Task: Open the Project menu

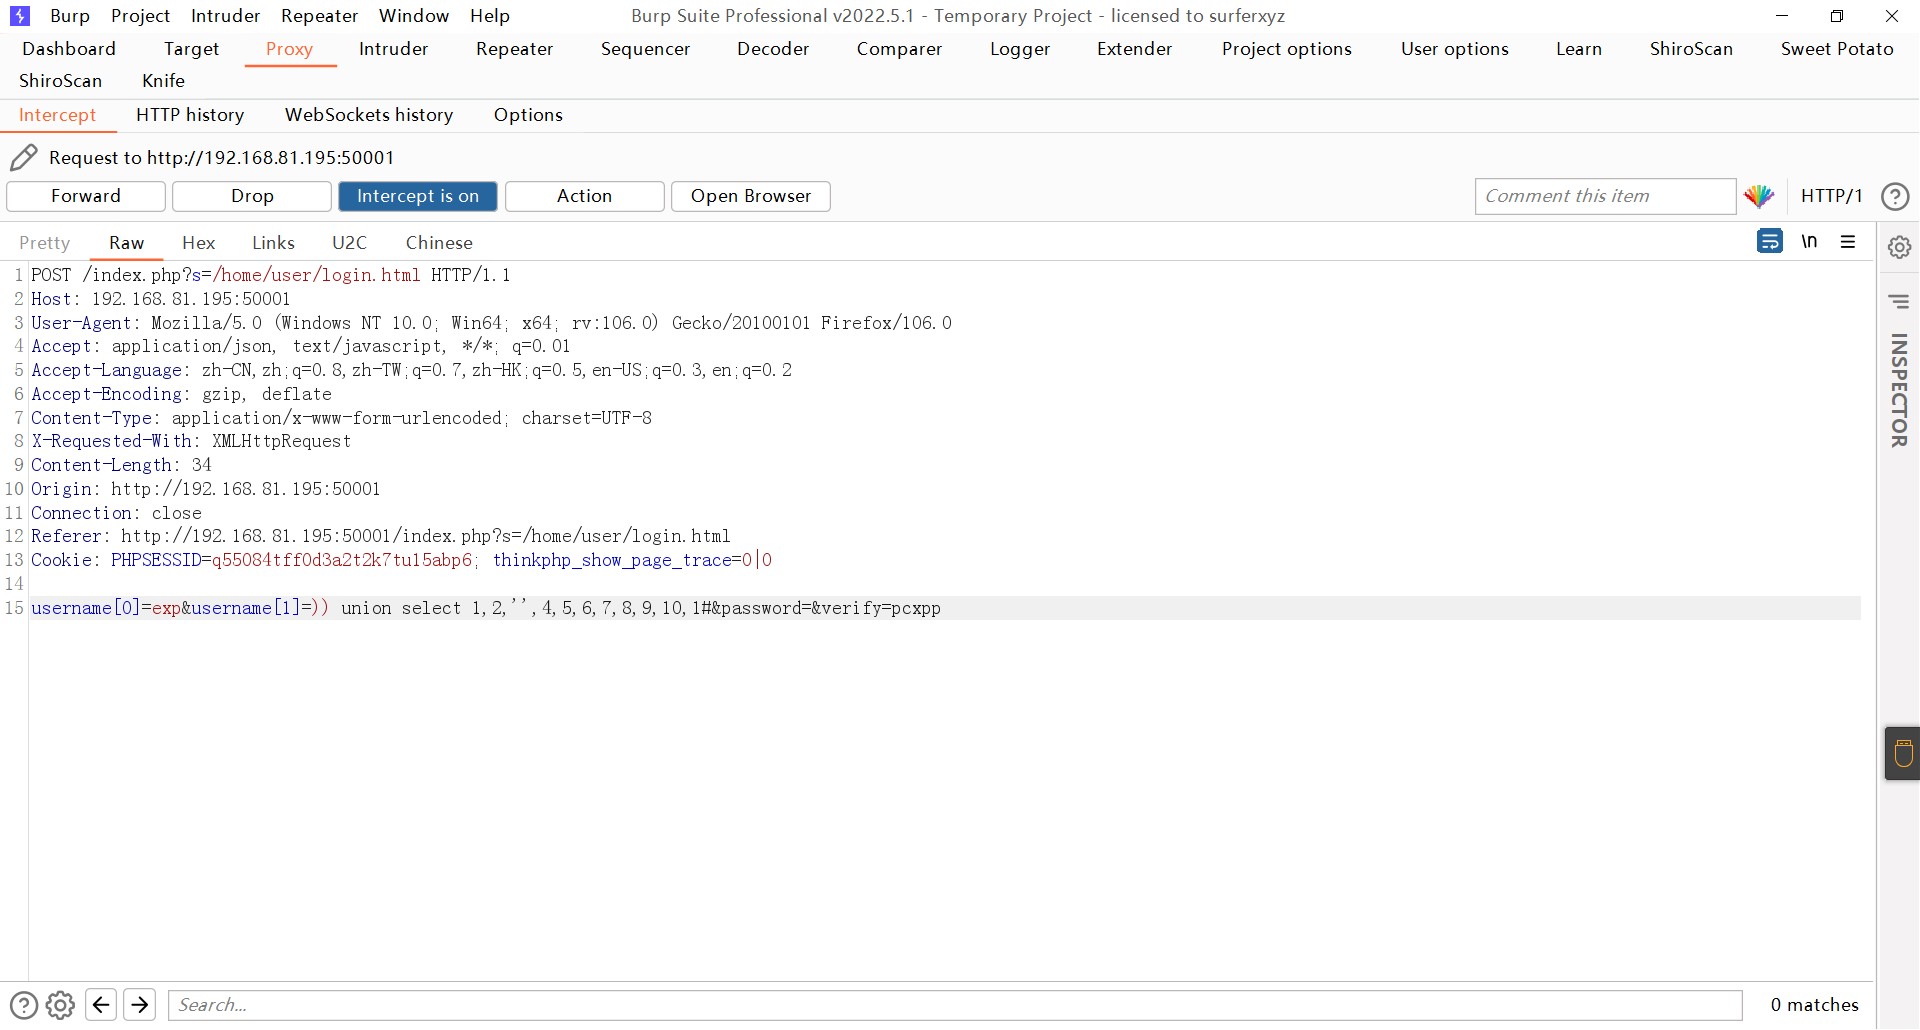Action: point(141,16)
